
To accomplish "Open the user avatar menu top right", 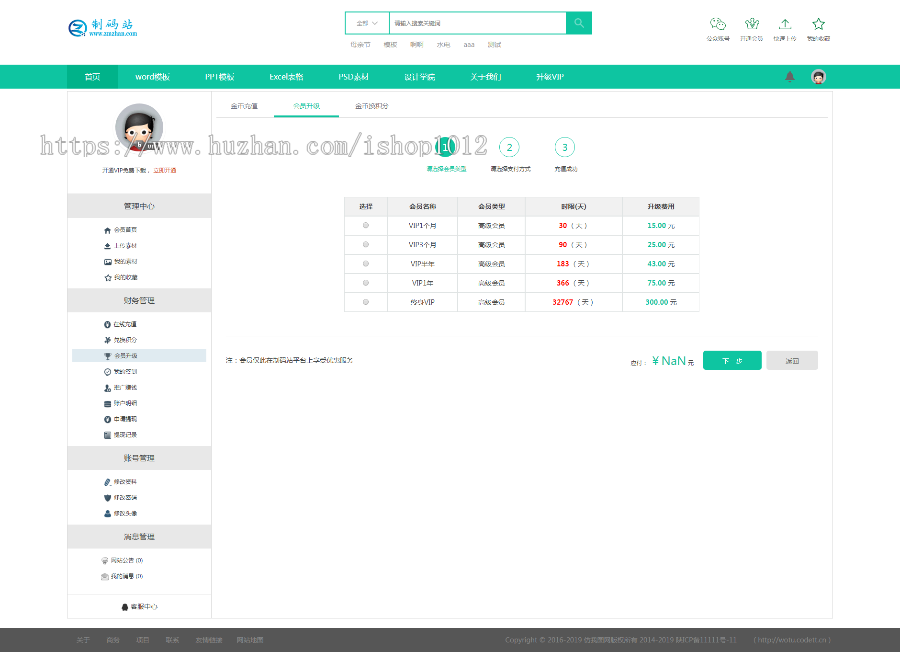I will tap(818, 76).
